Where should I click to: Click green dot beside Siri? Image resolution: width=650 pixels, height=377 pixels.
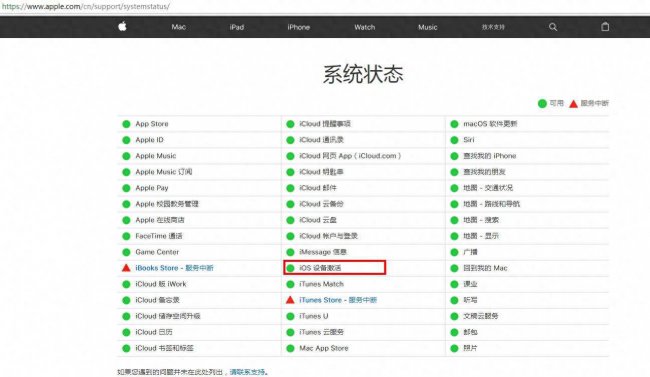click(x=454, y=140)
